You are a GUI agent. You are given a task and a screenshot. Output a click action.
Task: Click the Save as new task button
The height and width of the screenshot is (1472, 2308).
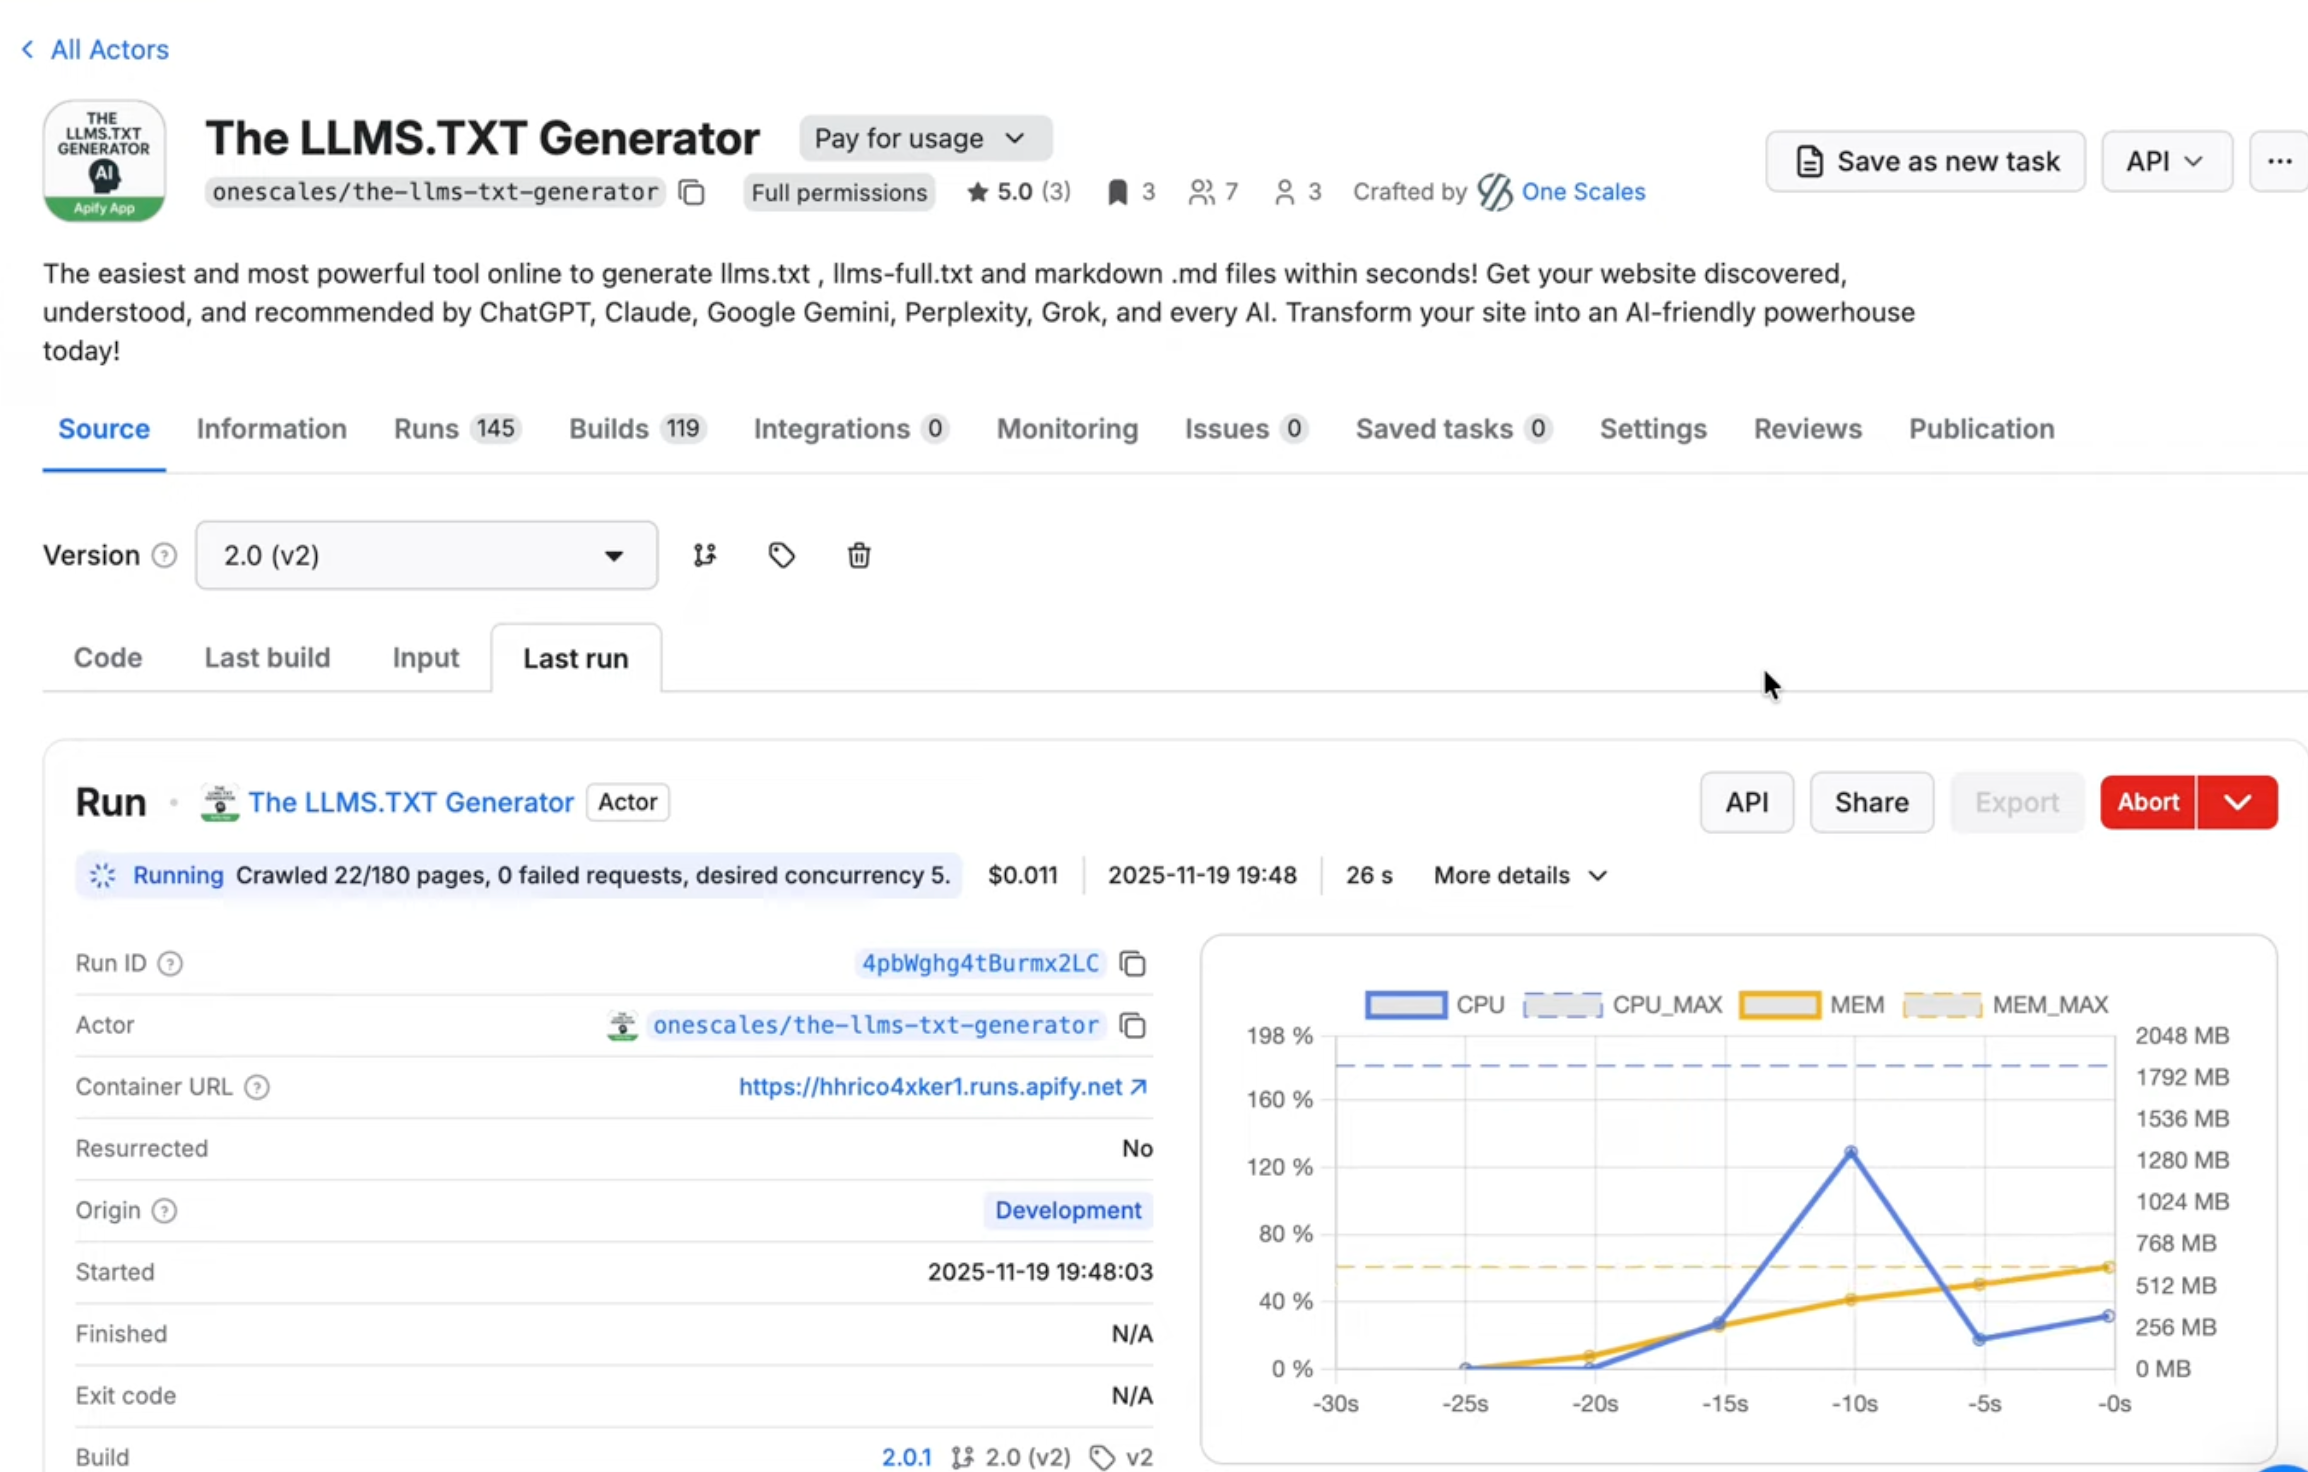pos(1925,161)
